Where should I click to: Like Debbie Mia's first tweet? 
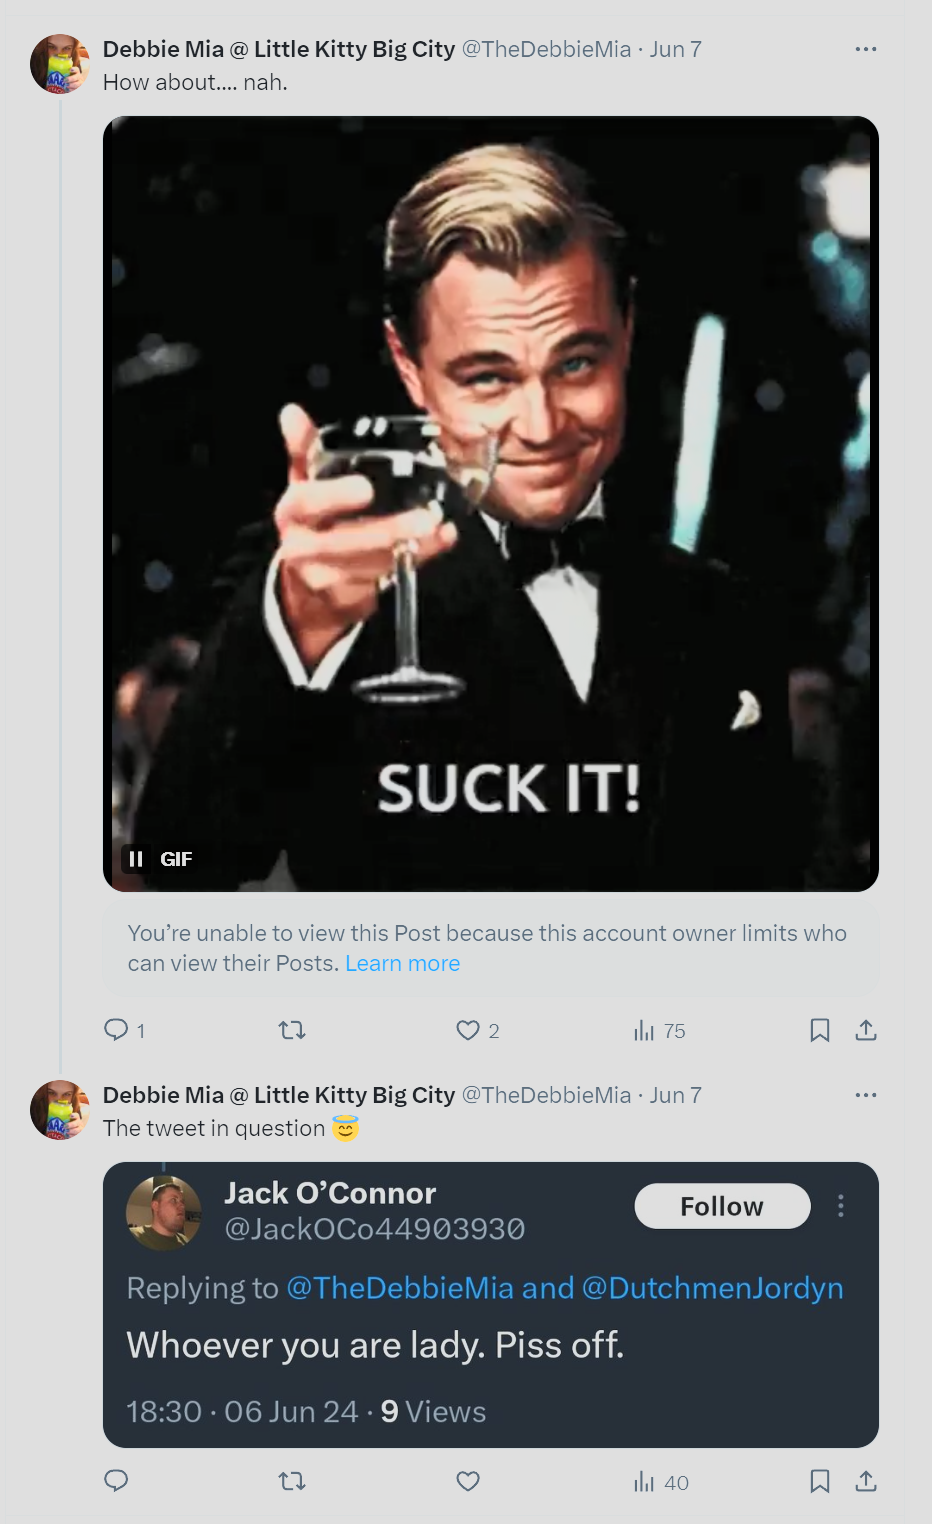point(466,1030)
